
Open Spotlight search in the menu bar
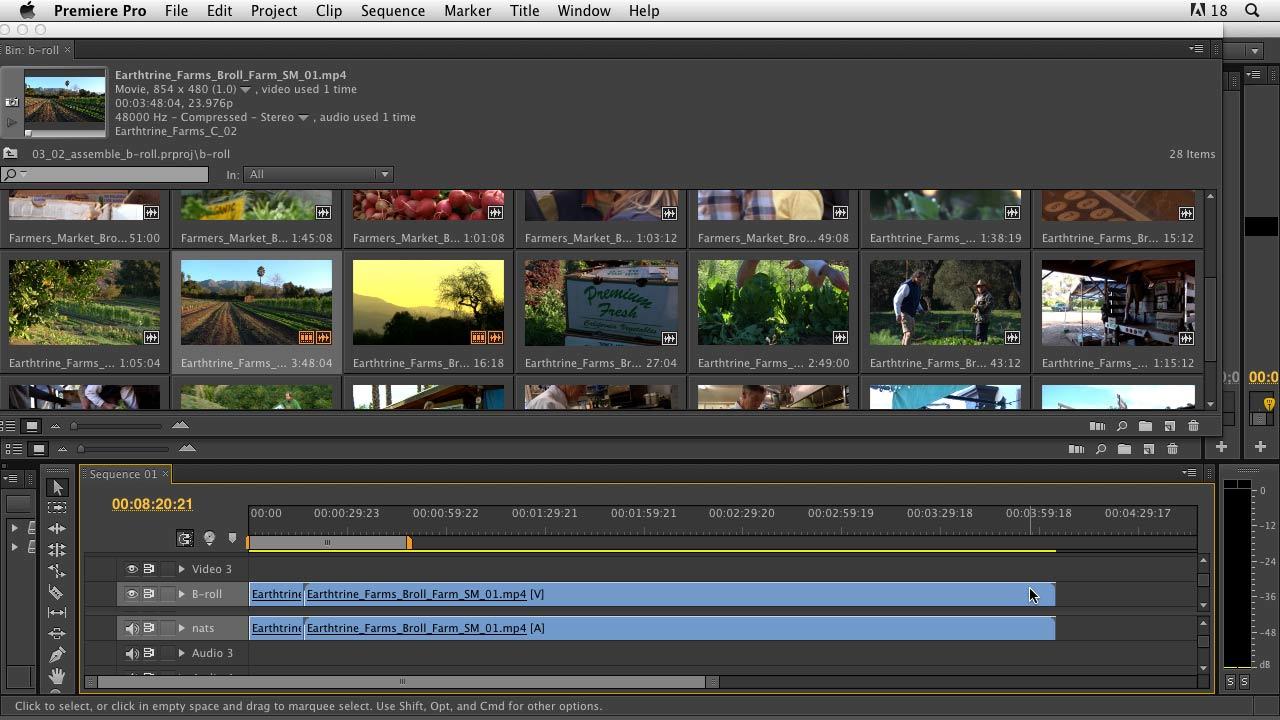1252,11
